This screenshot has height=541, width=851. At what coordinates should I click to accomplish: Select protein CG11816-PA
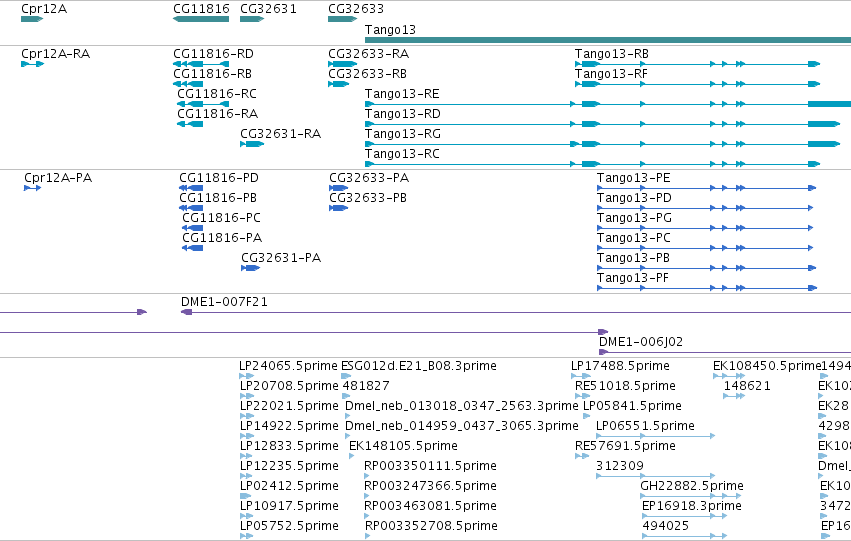click(222, 238)
